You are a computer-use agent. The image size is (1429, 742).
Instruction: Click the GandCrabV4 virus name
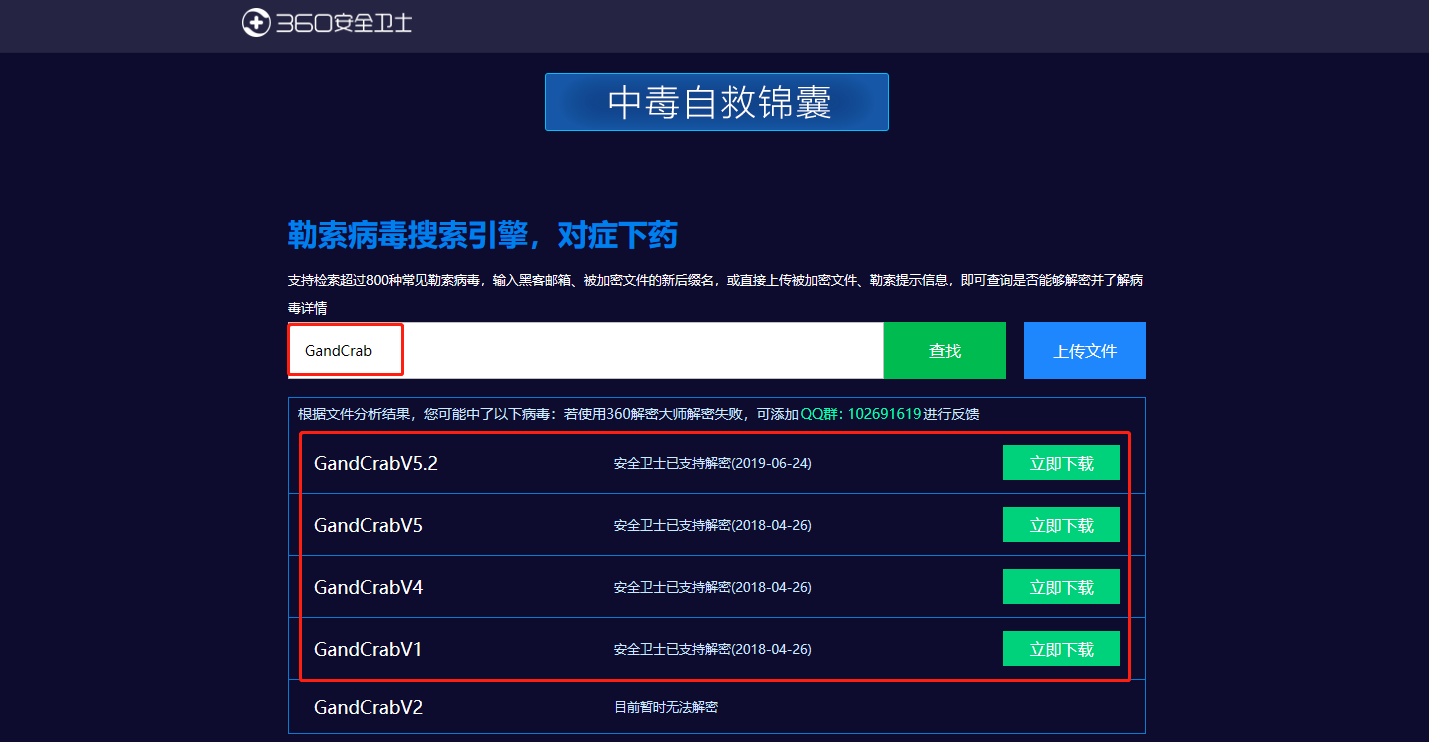click(368, 588)
